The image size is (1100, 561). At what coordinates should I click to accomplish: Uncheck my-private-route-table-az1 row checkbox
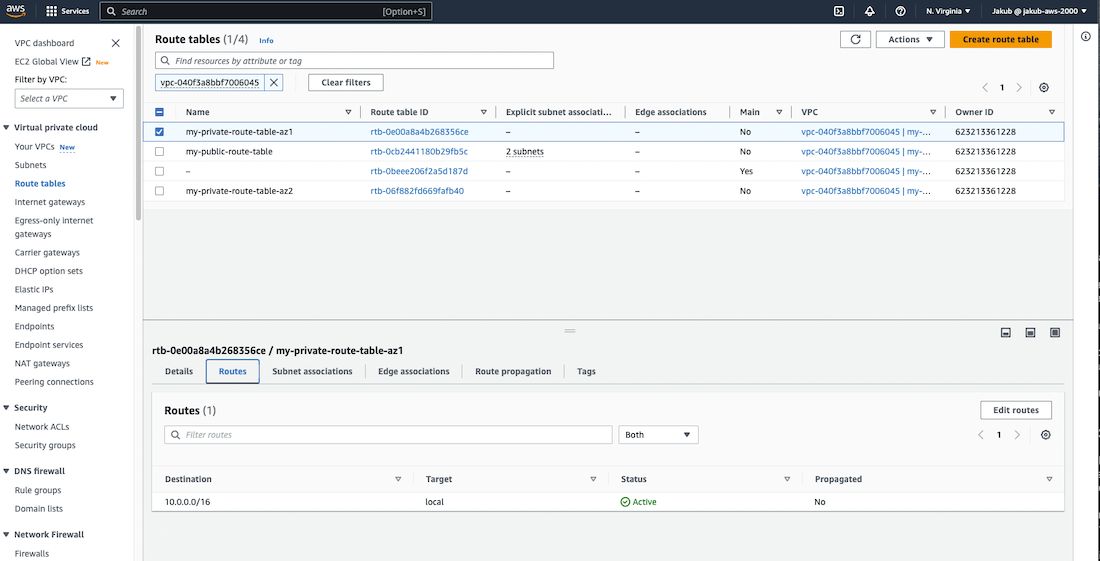coord(160,131)
